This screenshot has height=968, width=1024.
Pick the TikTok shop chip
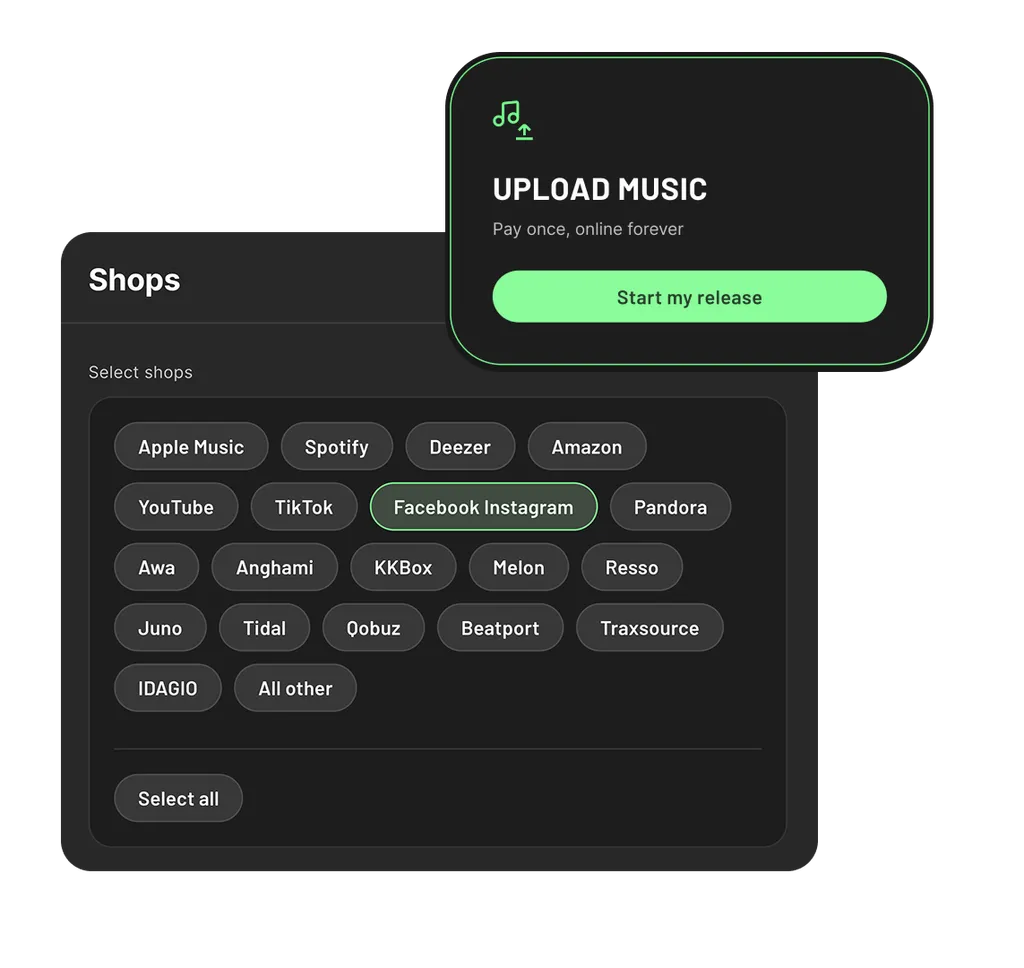pos(304,507)
